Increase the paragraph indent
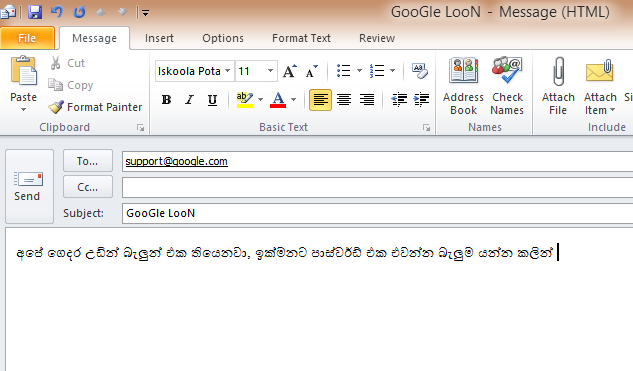The height and width of the screenshot is (371, 633). tap(421, 100)
